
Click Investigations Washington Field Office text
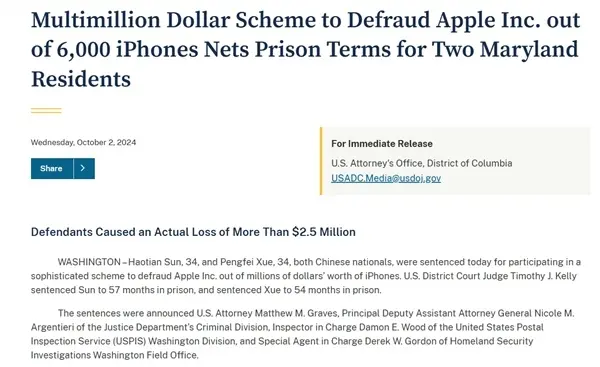click(x=115, y=355)
